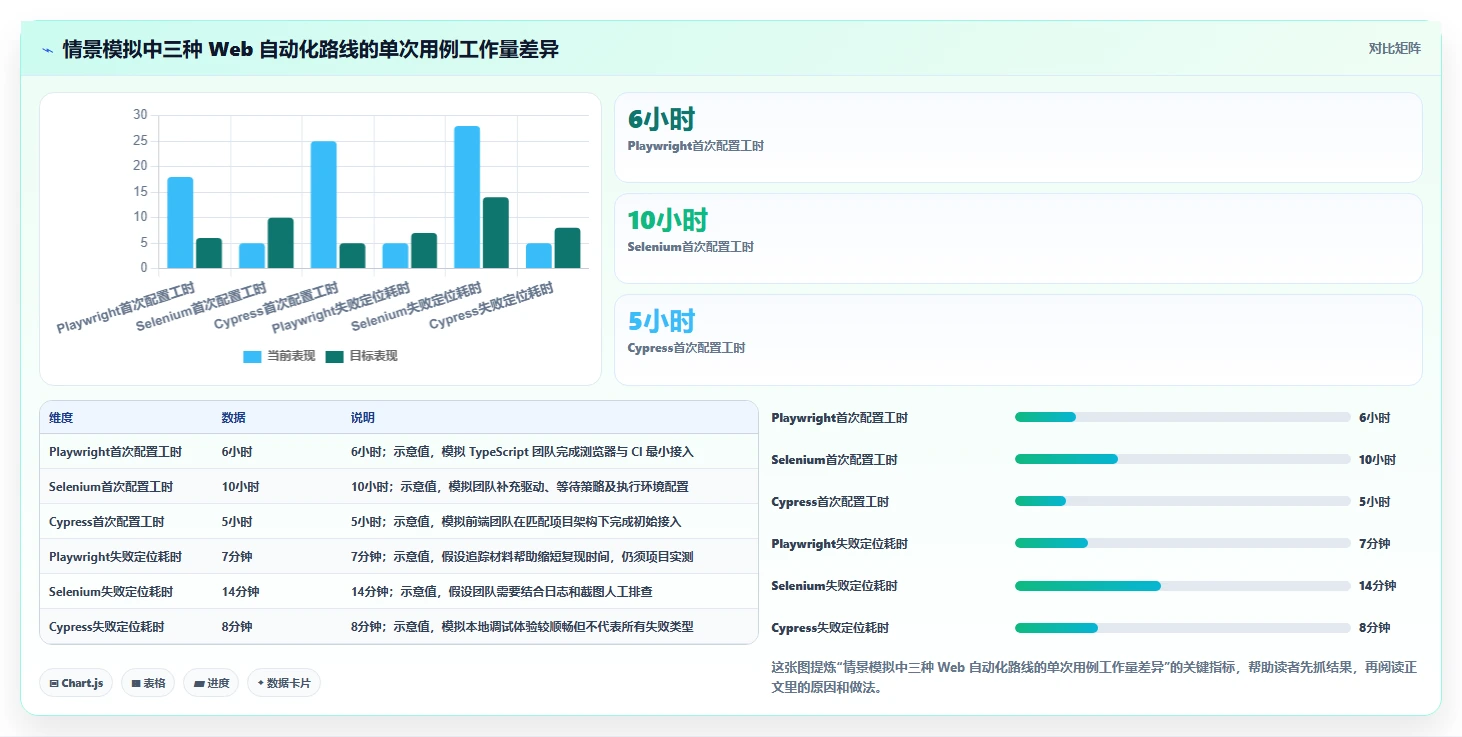Click the Selenium失败定位耗时 progress bar
Image resolution: width=1462 pixels, height=737 pixels.
[1182, 585]
